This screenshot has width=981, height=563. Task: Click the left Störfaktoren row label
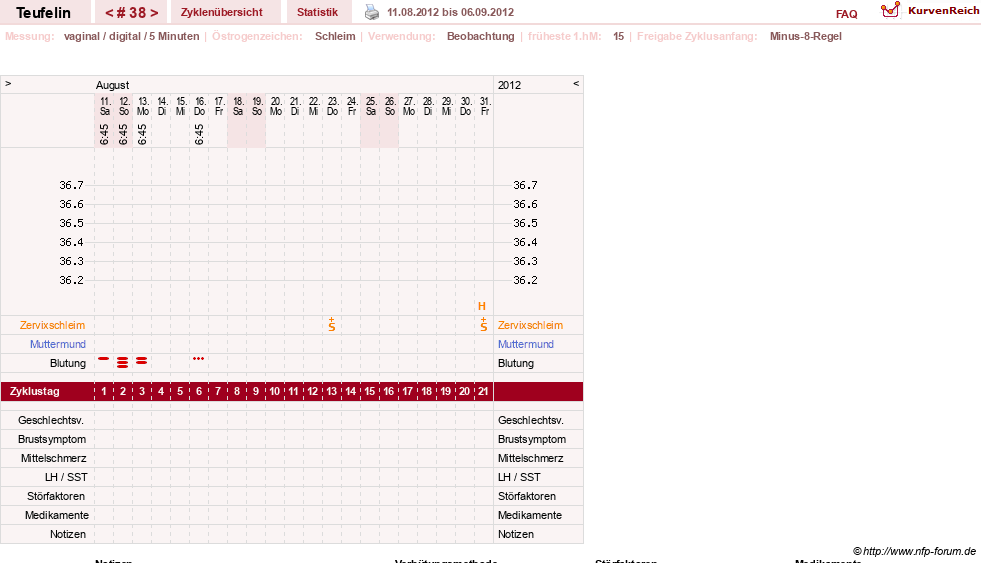point(56,496)
